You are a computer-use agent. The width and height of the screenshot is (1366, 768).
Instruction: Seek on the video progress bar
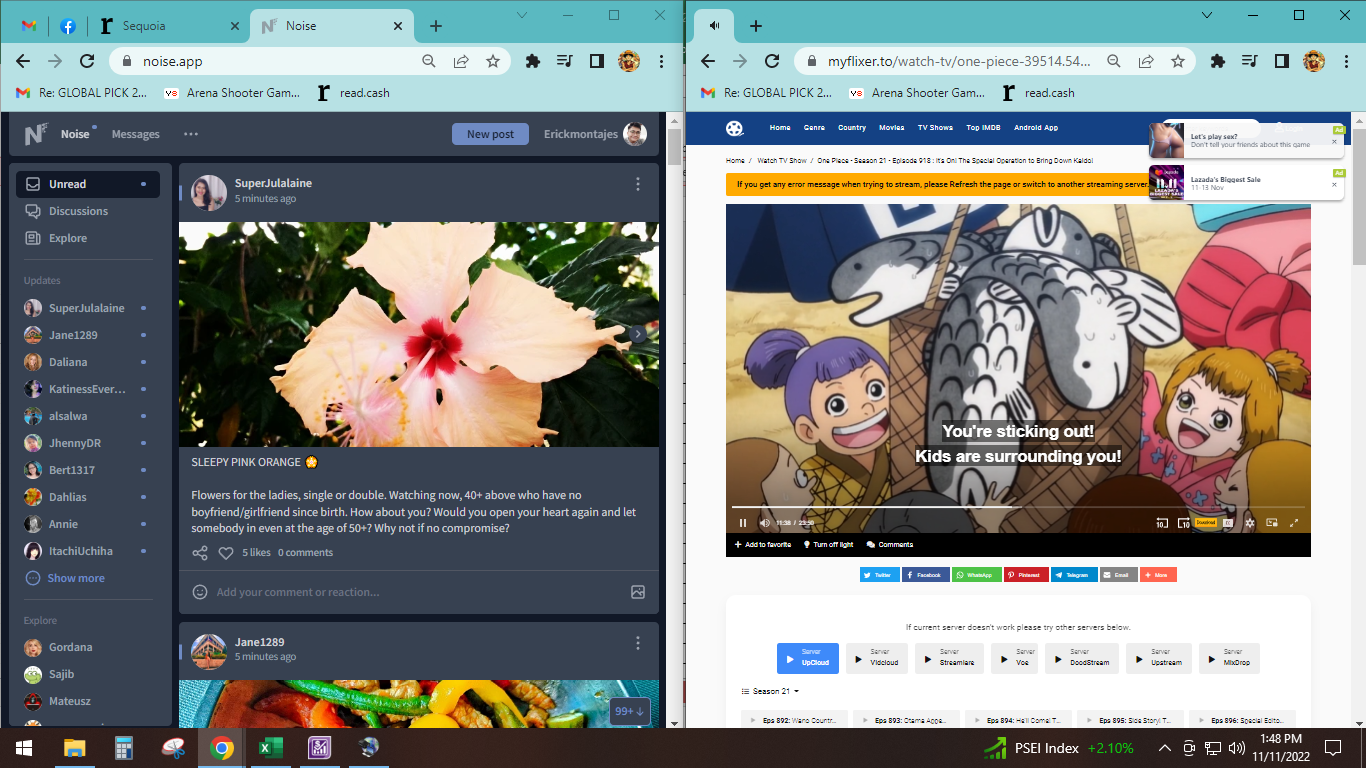1018,508
